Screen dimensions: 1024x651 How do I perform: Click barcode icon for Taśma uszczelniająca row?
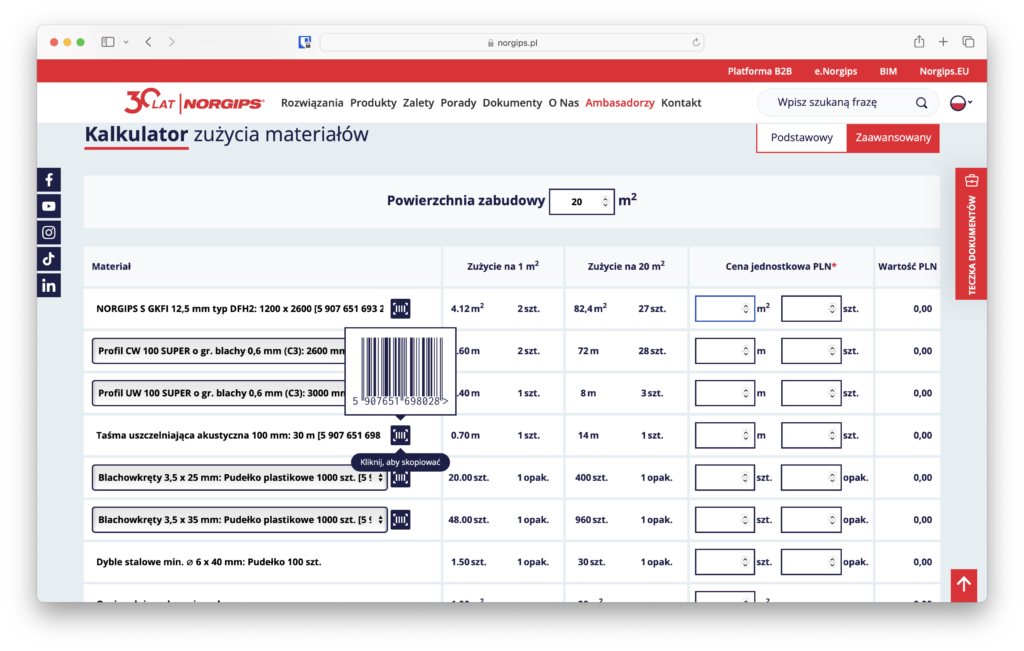(x=400, y=435)
